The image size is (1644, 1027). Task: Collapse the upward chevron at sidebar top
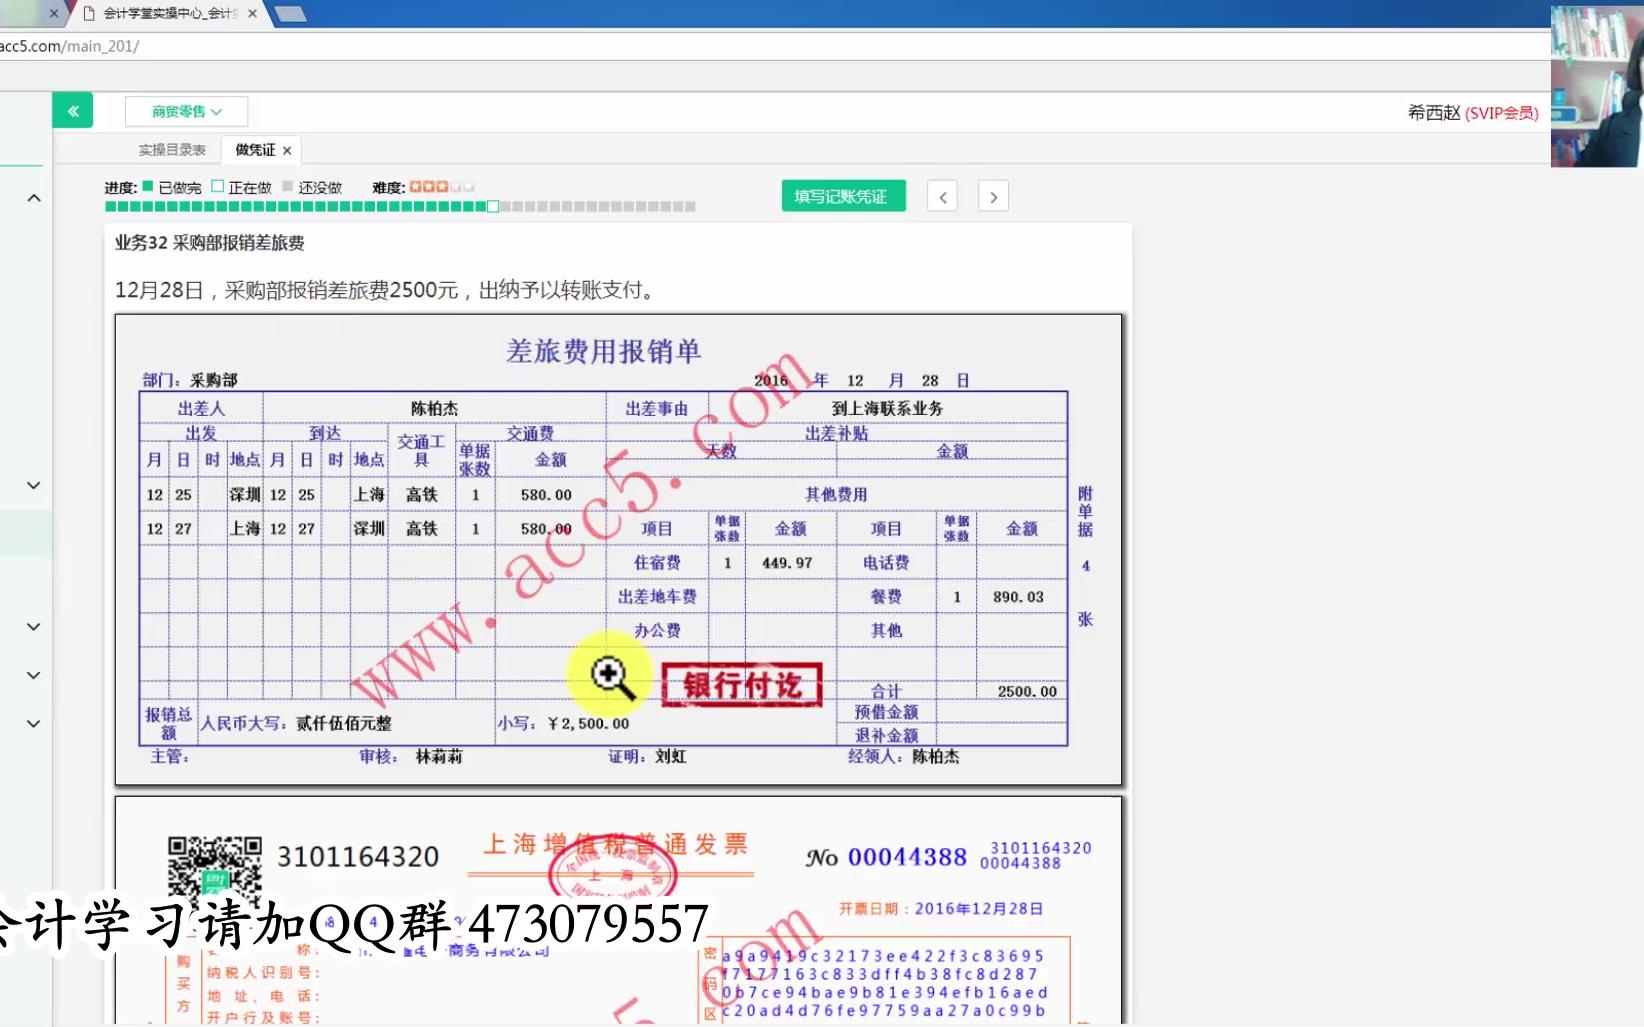coord(32,197)
